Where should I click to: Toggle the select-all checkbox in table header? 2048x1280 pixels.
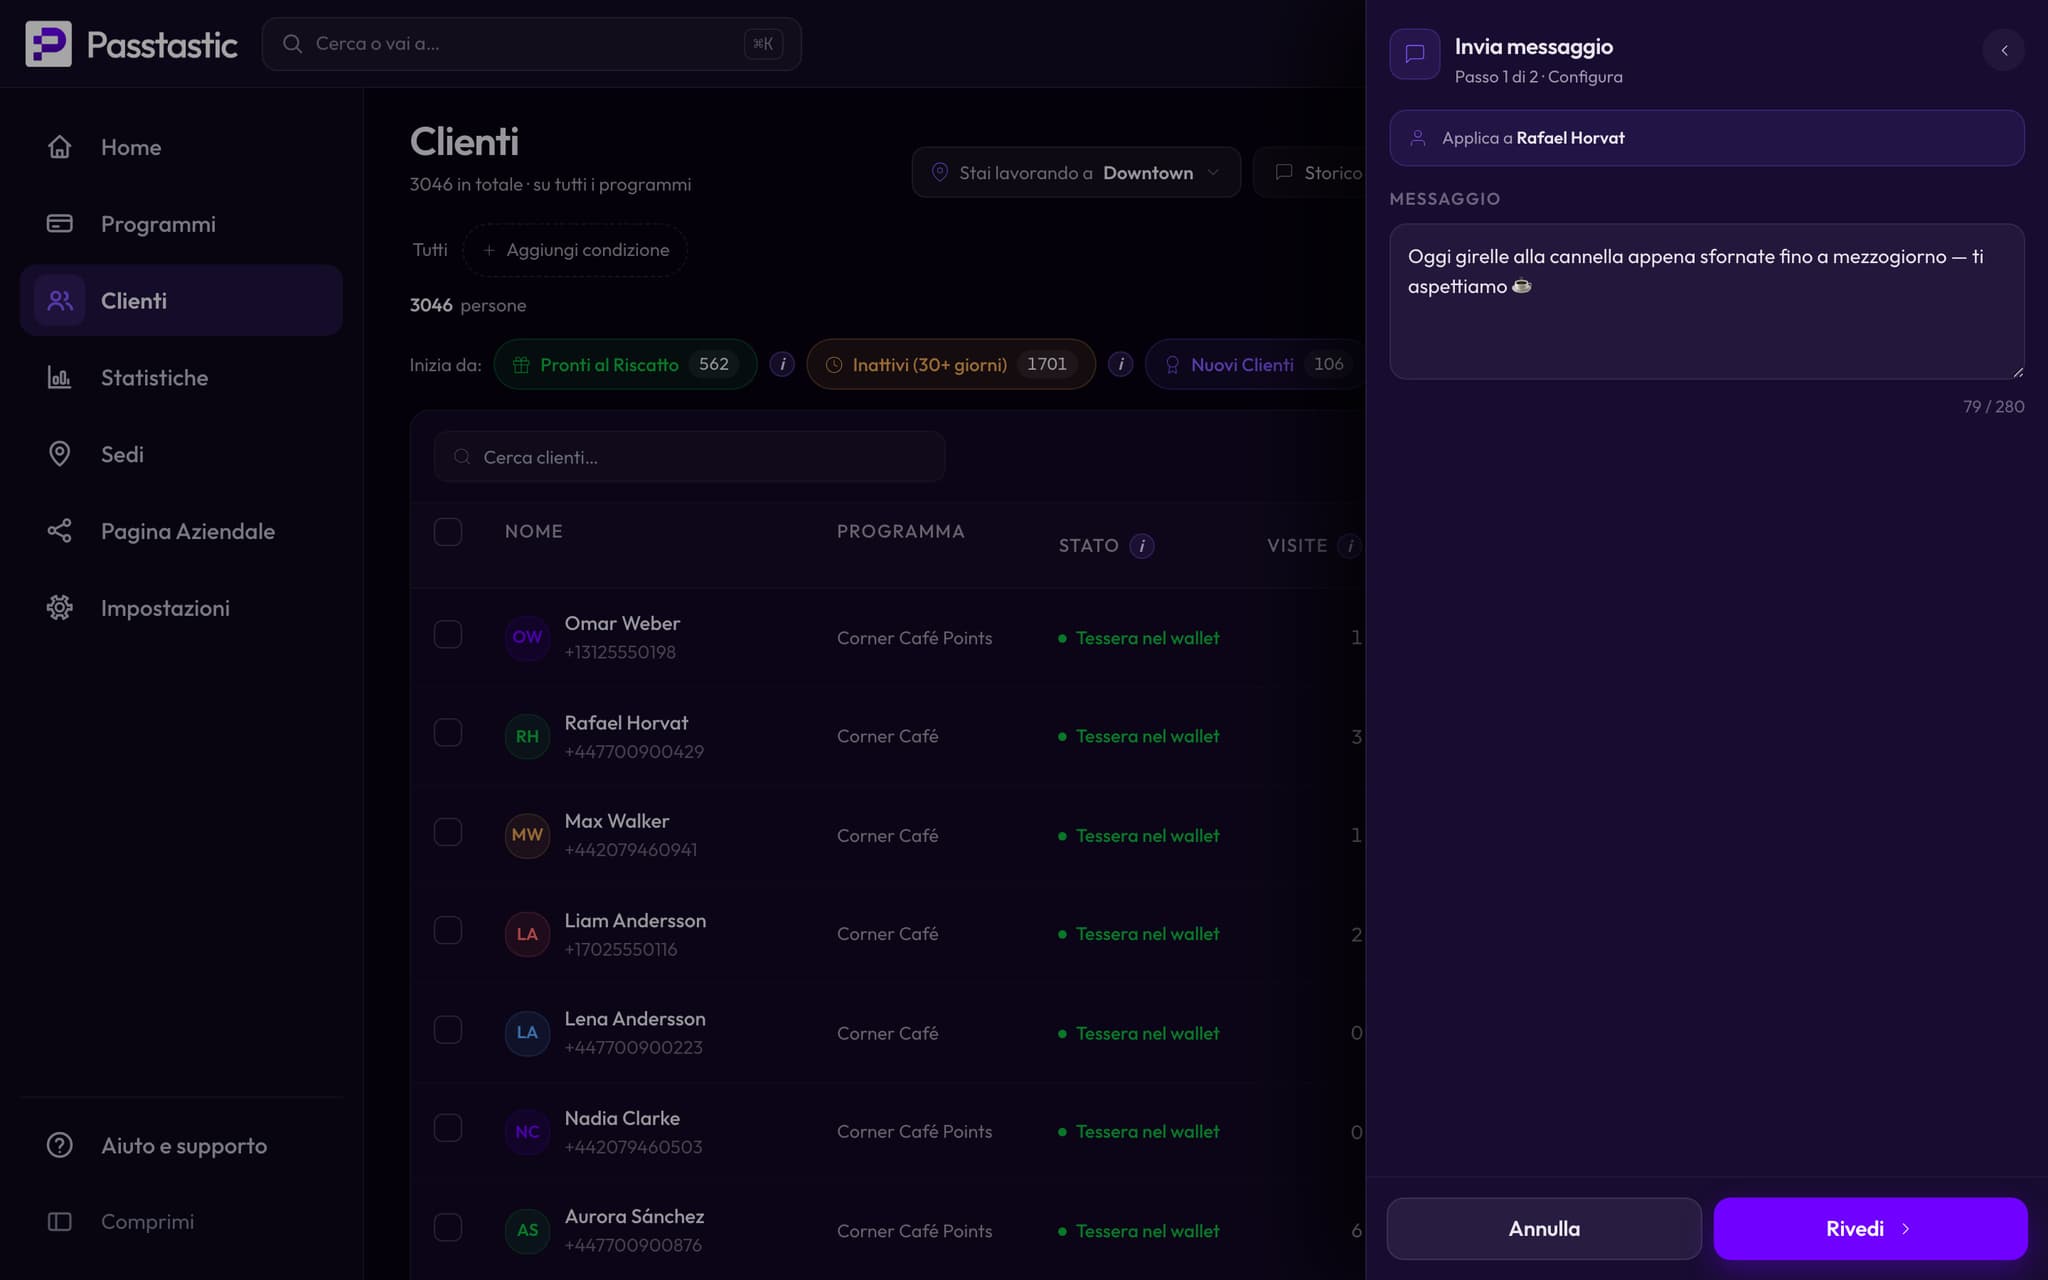(x=448, y=531)
